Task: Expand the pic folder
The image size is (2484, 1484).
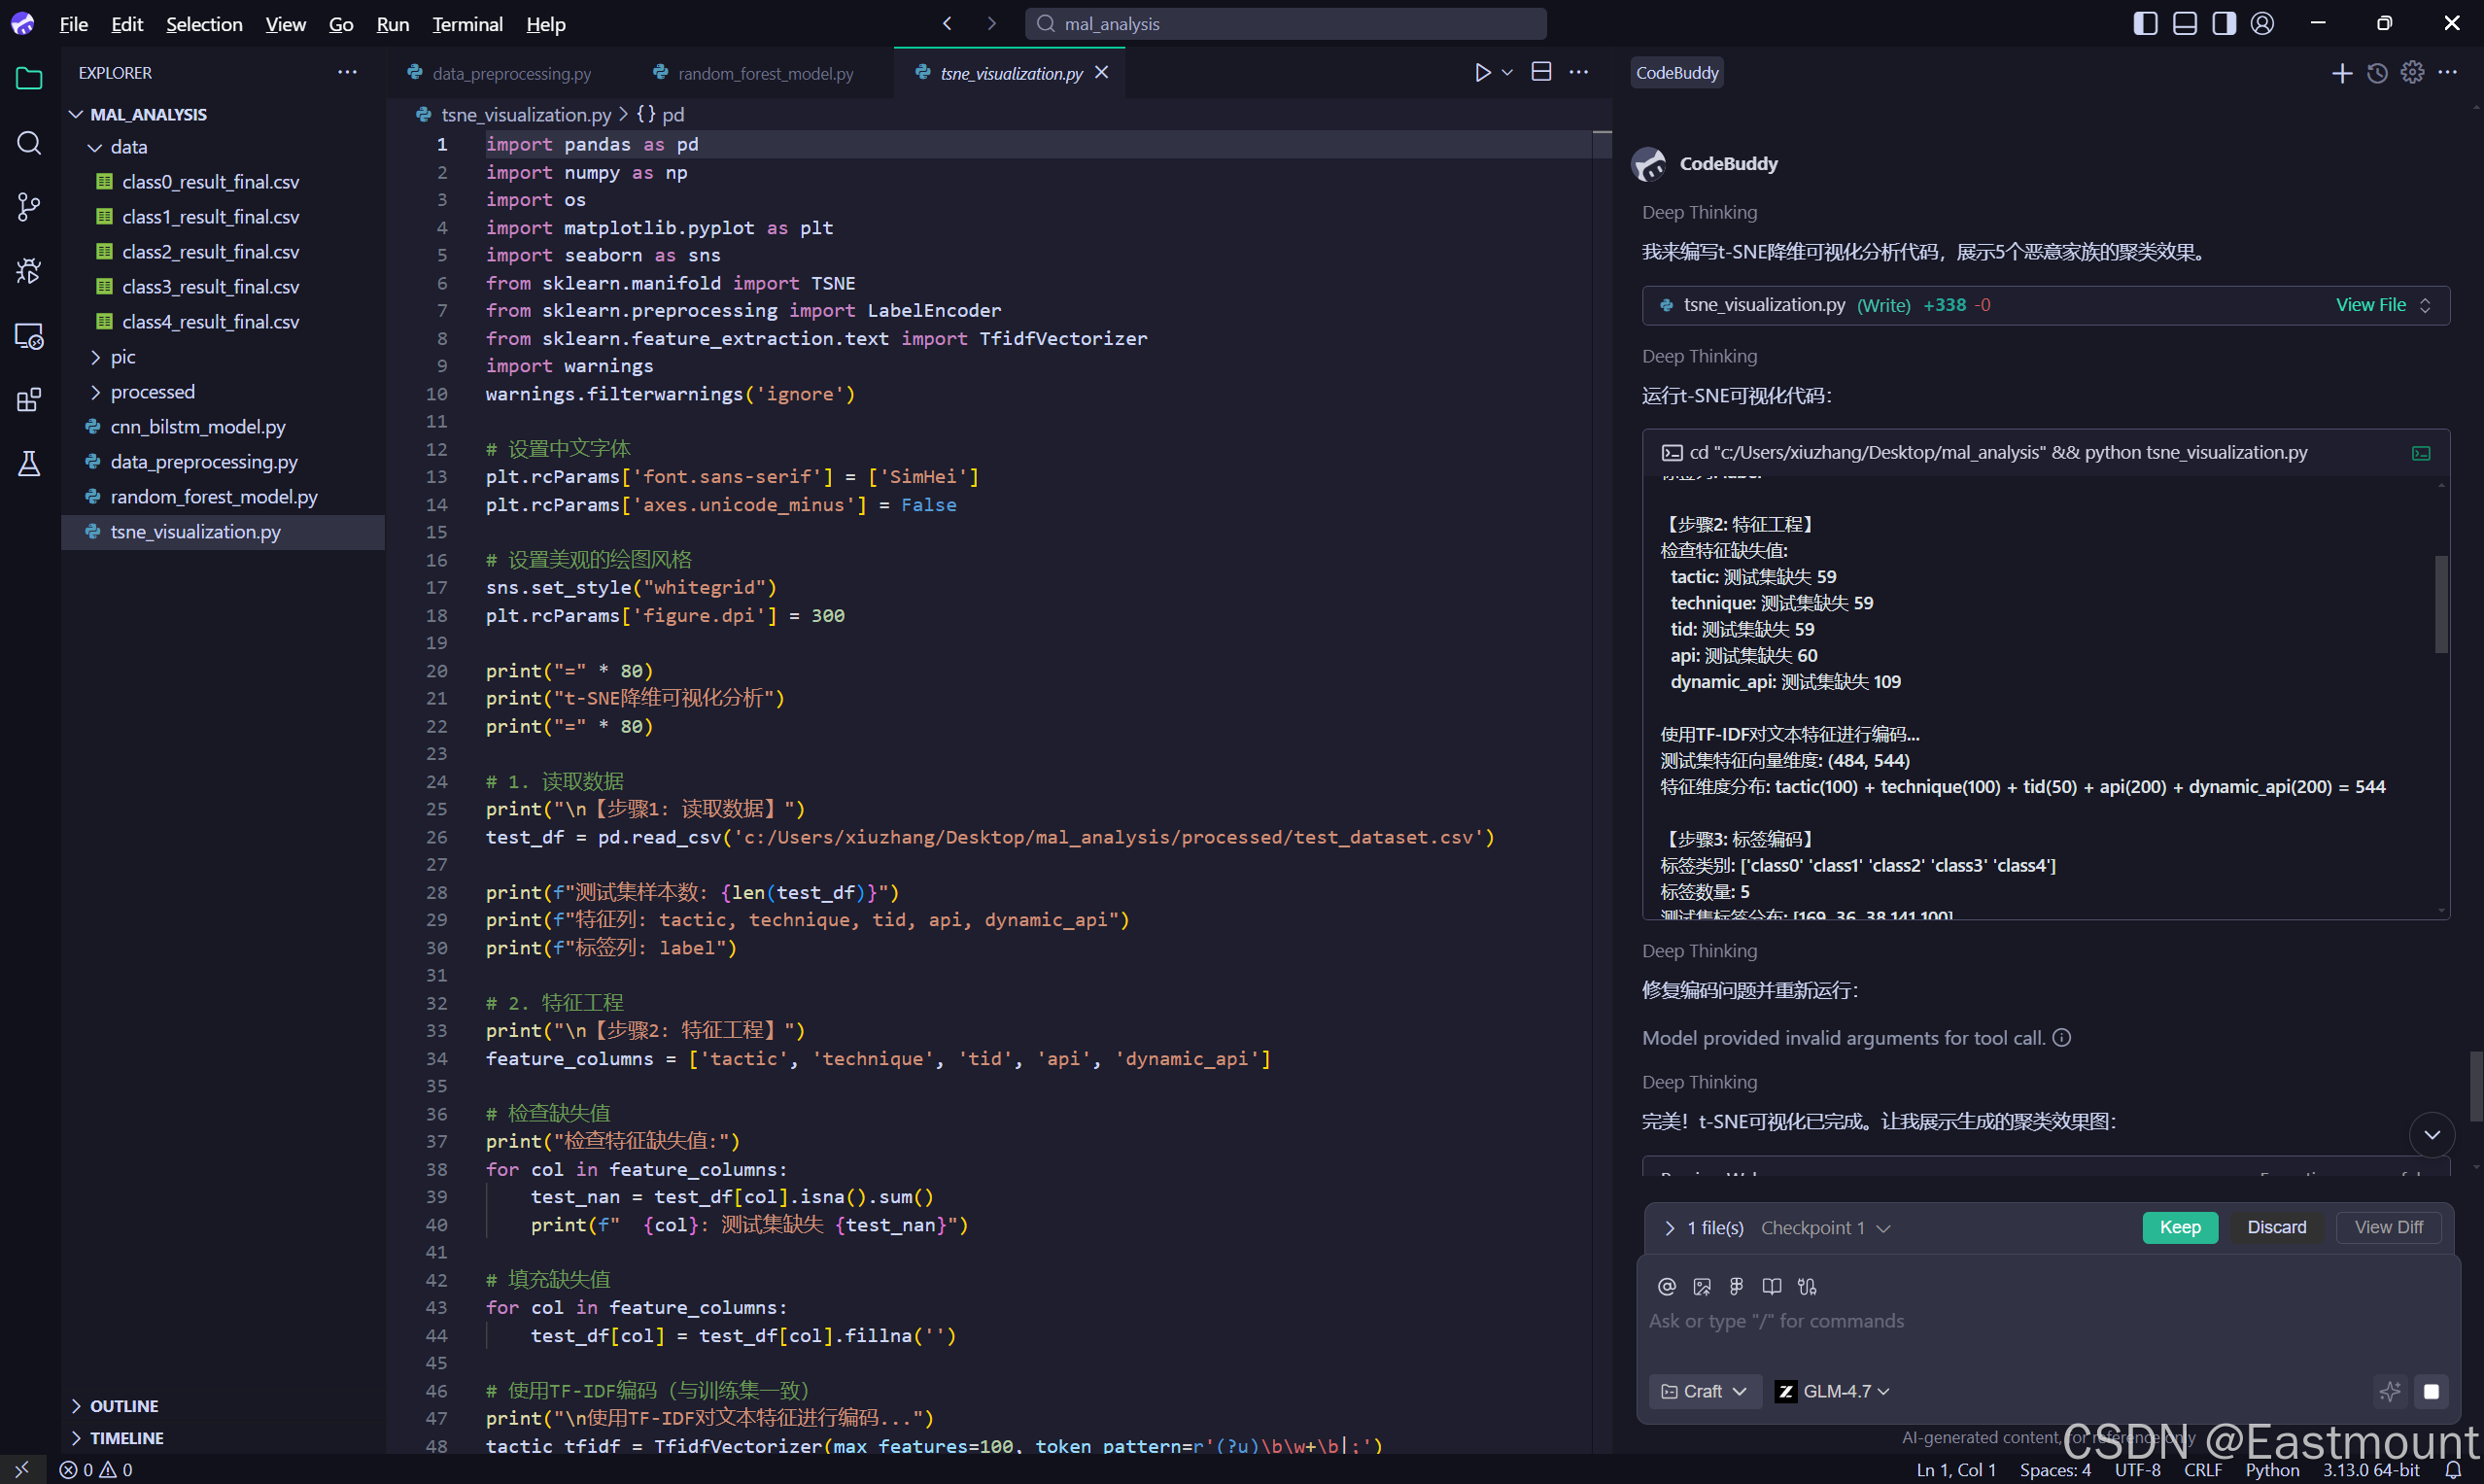Action: [x=123, y=357]
